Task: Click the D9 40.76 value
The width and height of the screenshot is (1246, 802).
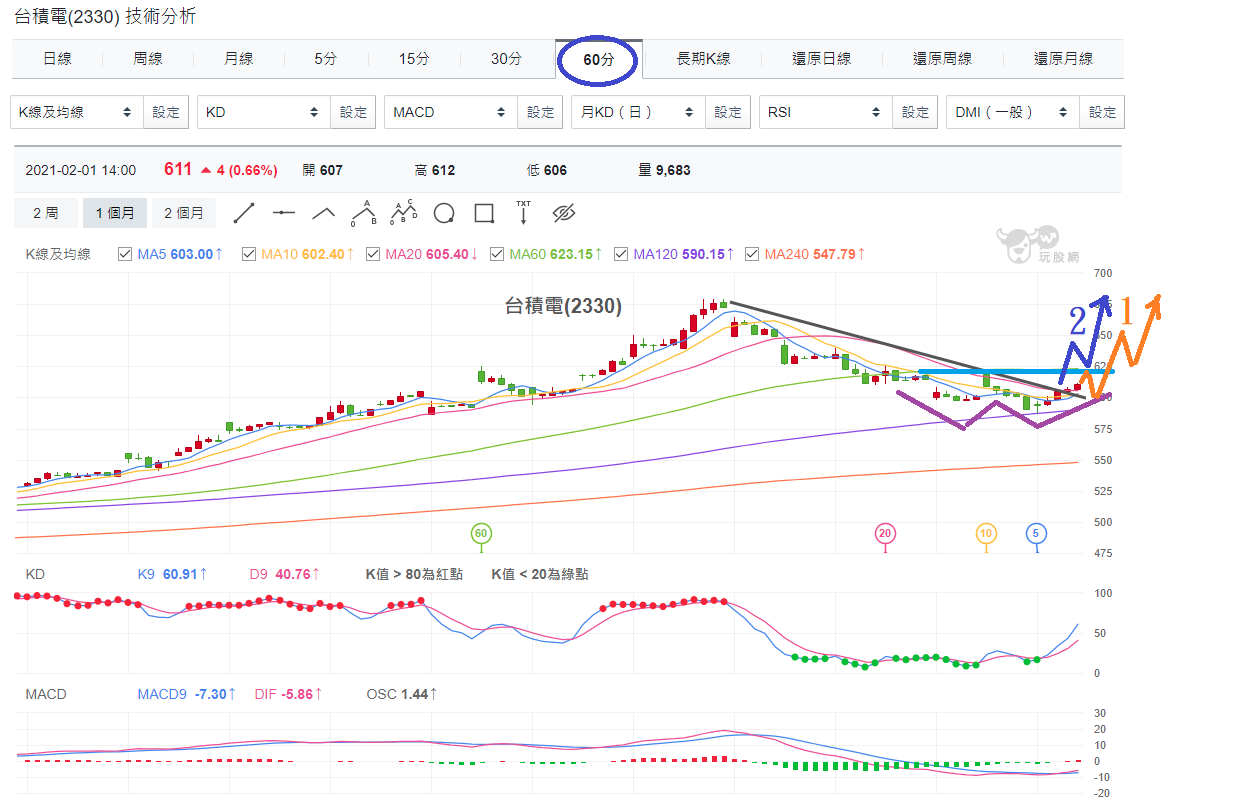Action: coord(284,574)
